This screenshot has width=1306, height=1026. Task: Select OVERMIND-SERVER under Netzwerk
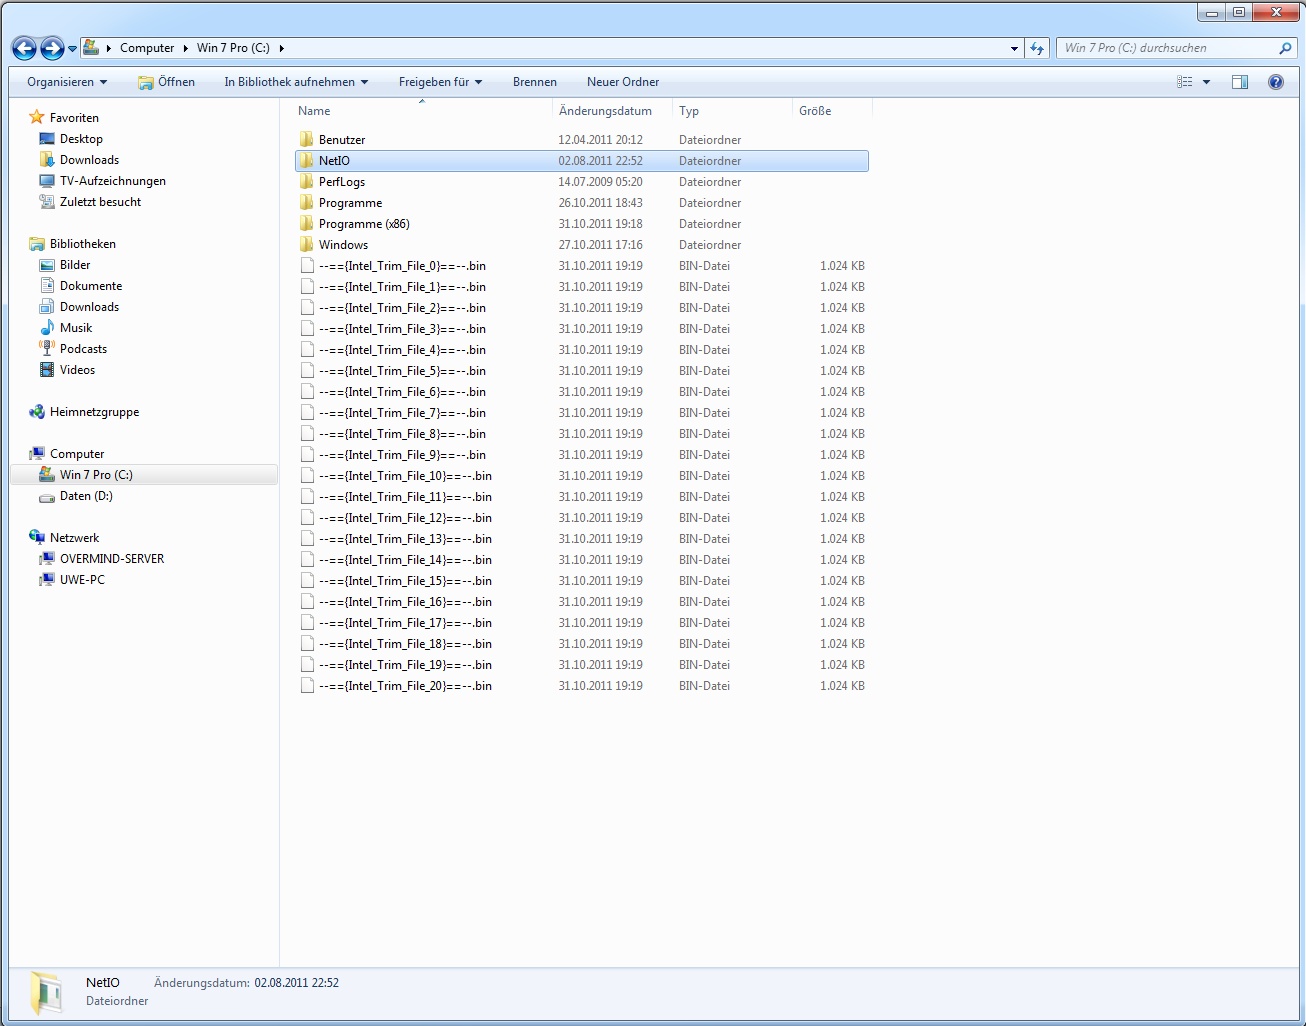tap(111, 559)
